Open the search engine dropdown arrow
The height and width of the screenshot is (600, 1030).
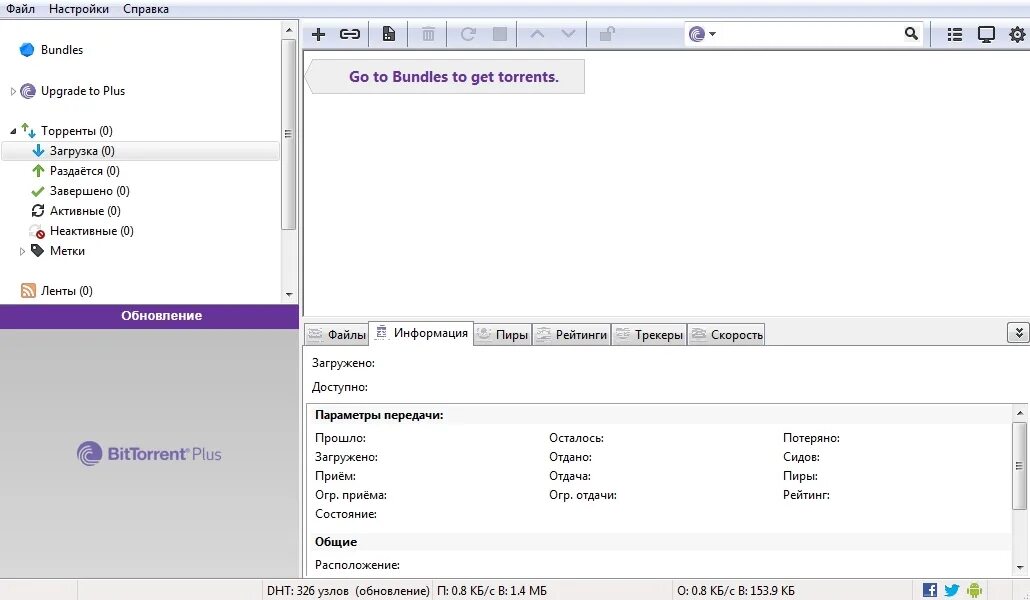pyautogui.click(x=712, y=33)
